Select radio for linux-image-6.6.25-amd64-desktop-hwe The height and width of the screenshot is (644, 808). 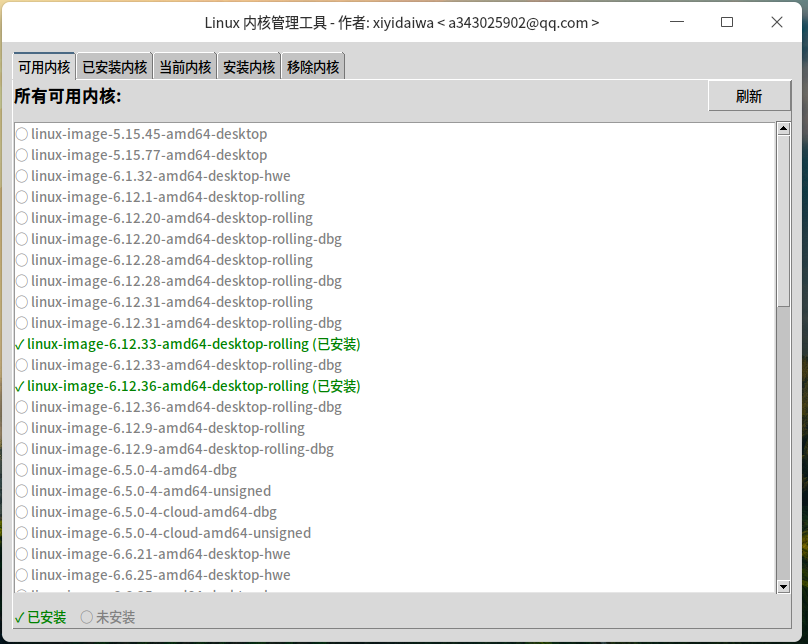click(x=22, y=575)
